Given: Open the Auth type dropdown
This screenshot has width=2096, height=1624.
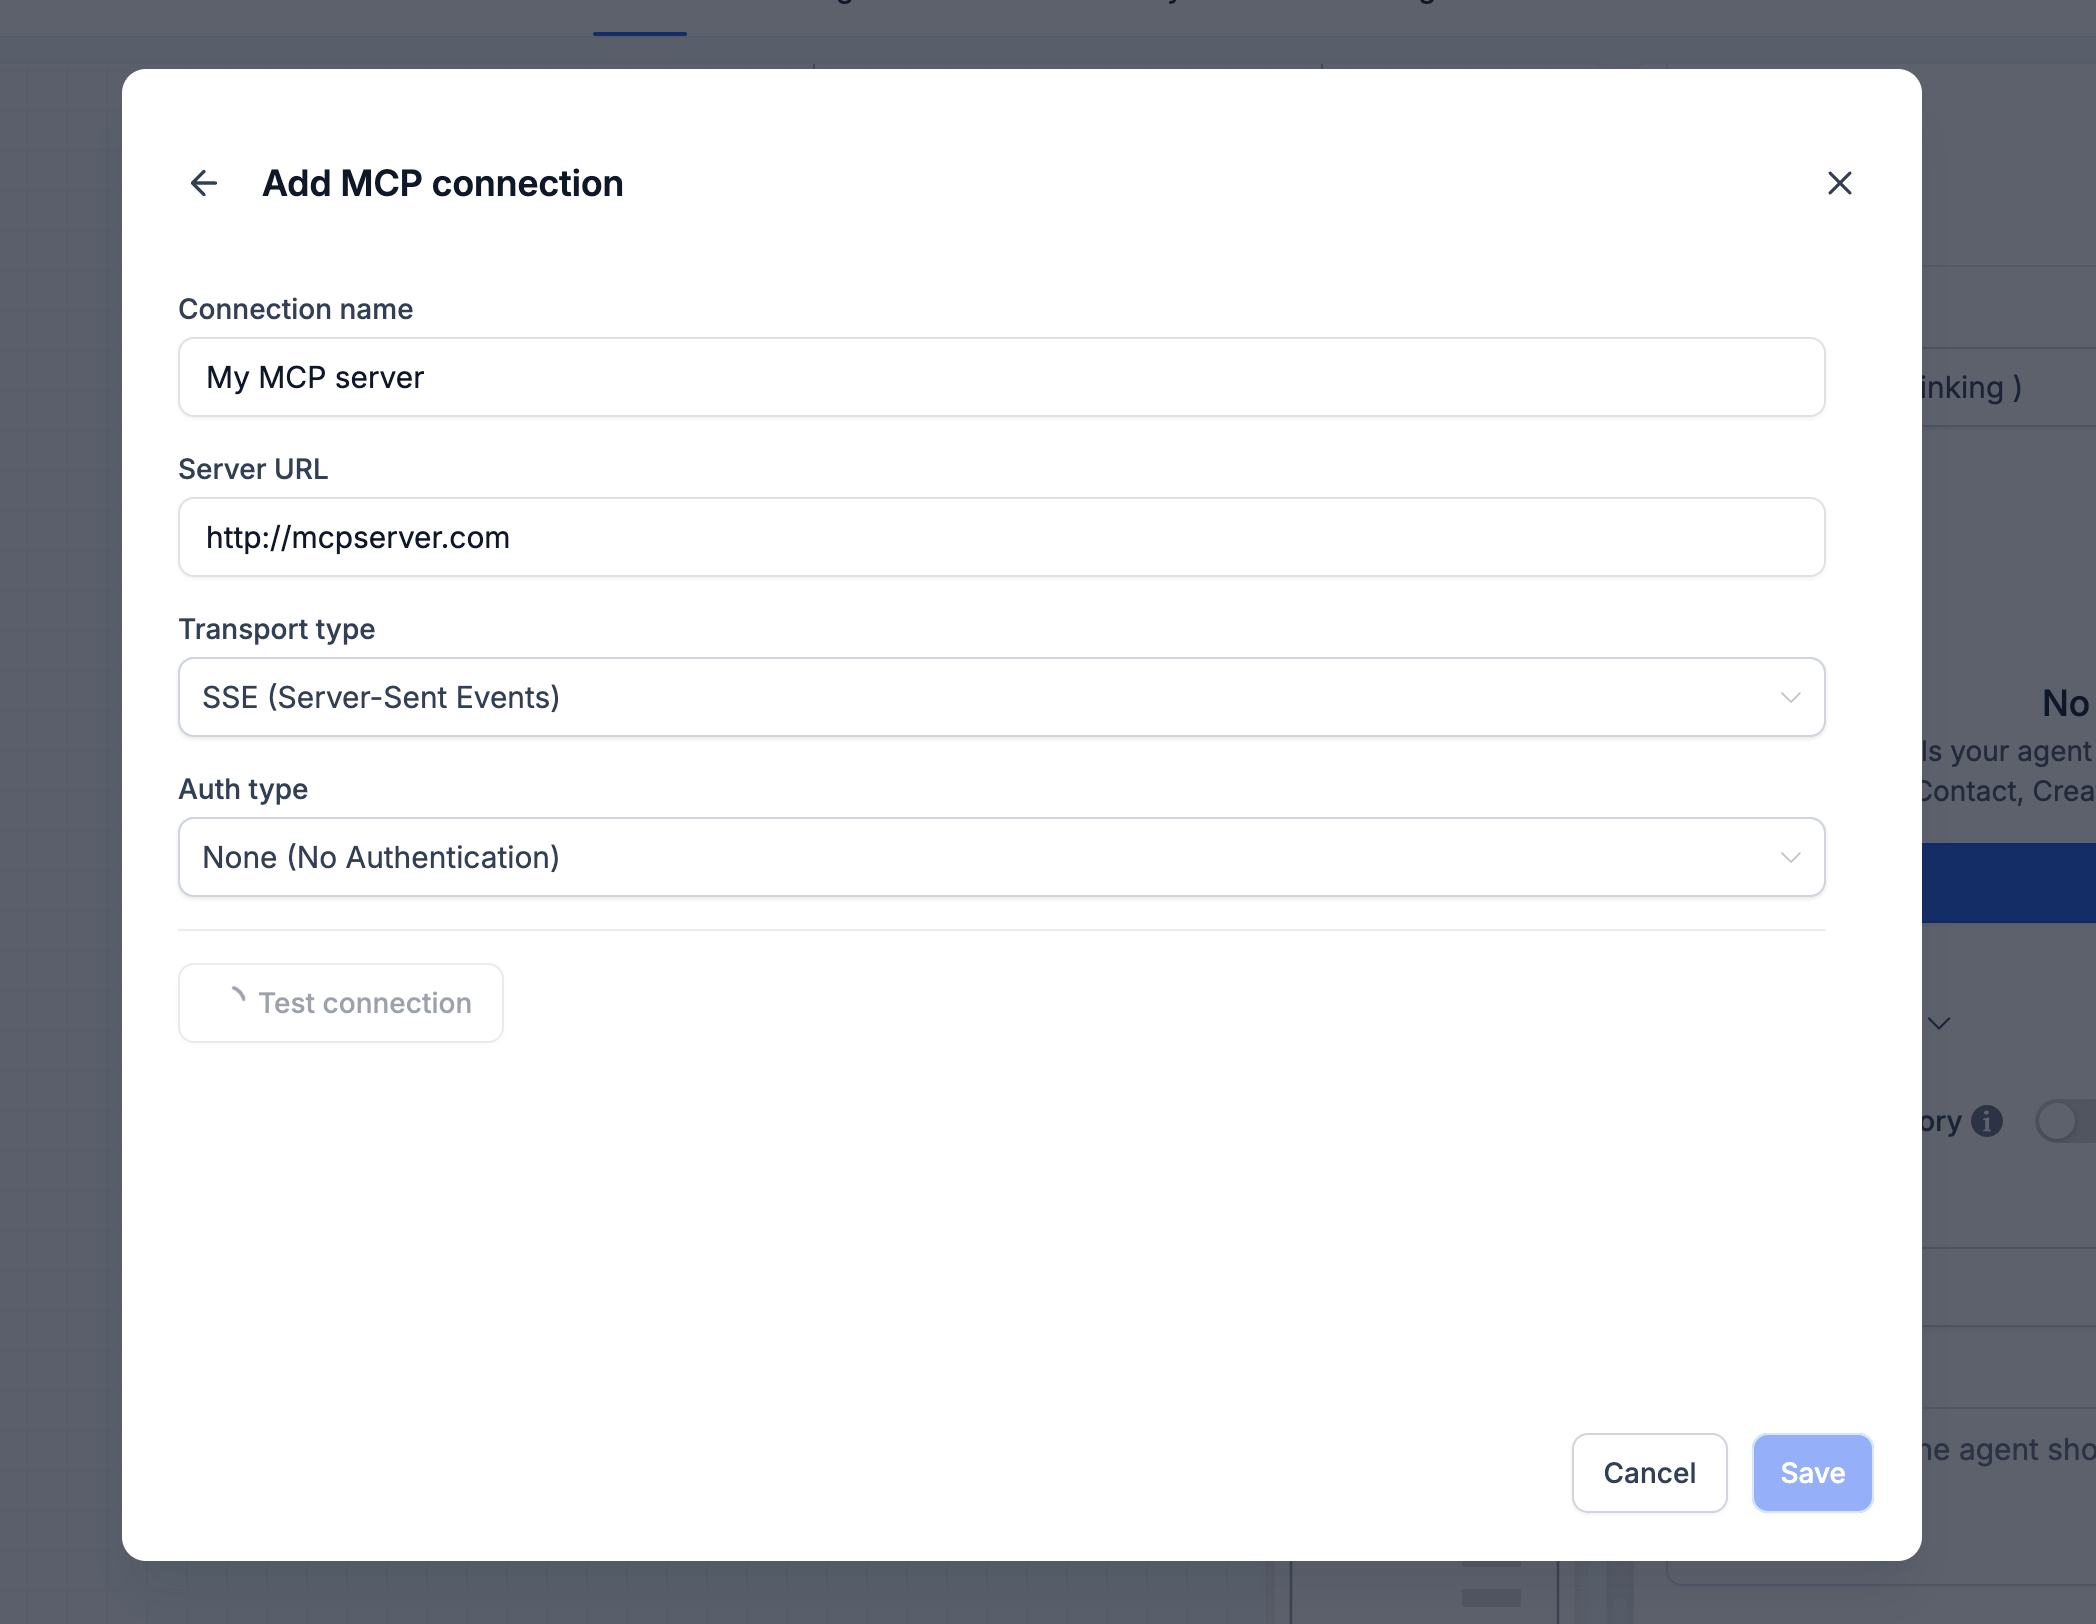Looking at the screenshot, I should pyautogui.click(x=1002, y=857).
